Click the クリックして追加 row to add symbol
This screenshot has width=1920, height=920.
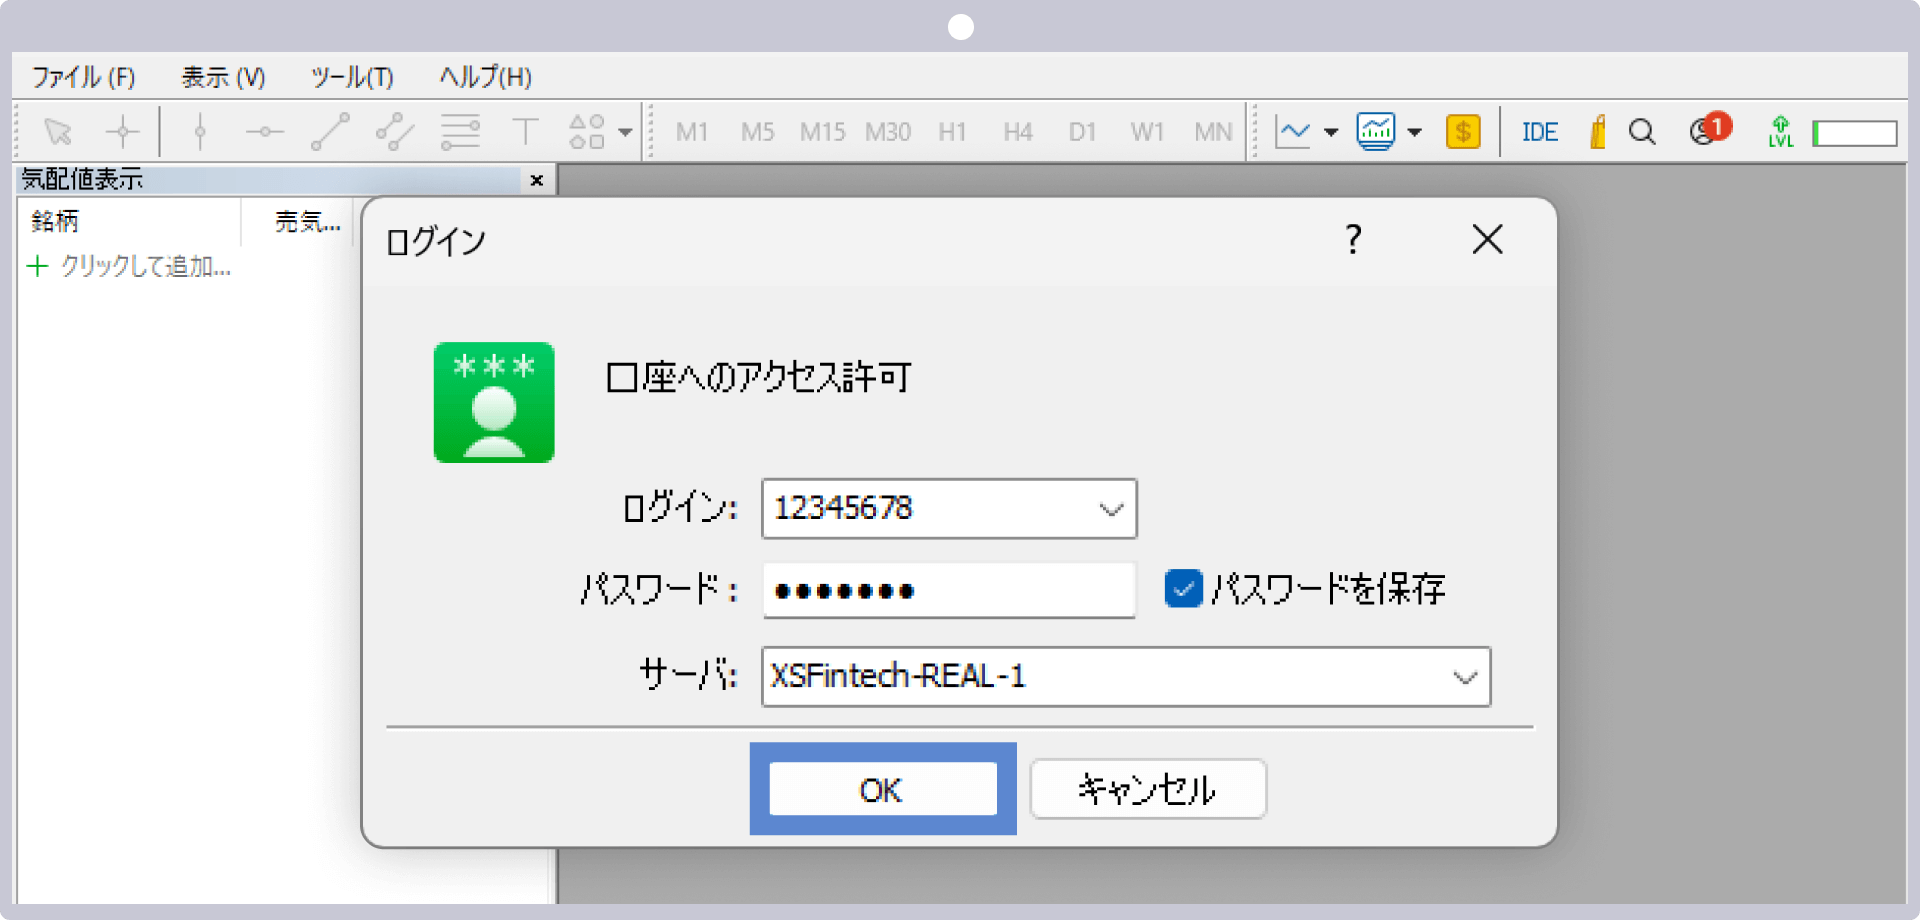pos(131,266)
